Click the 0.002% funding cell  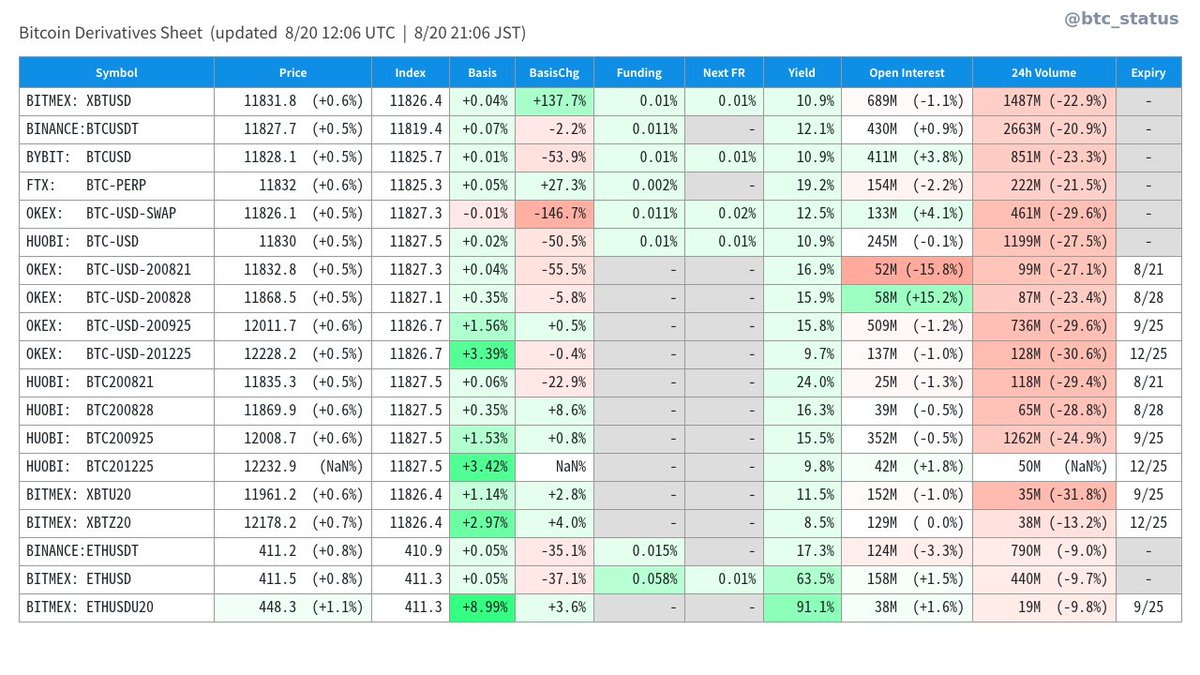pyautogui.click(x=639, y=185)
